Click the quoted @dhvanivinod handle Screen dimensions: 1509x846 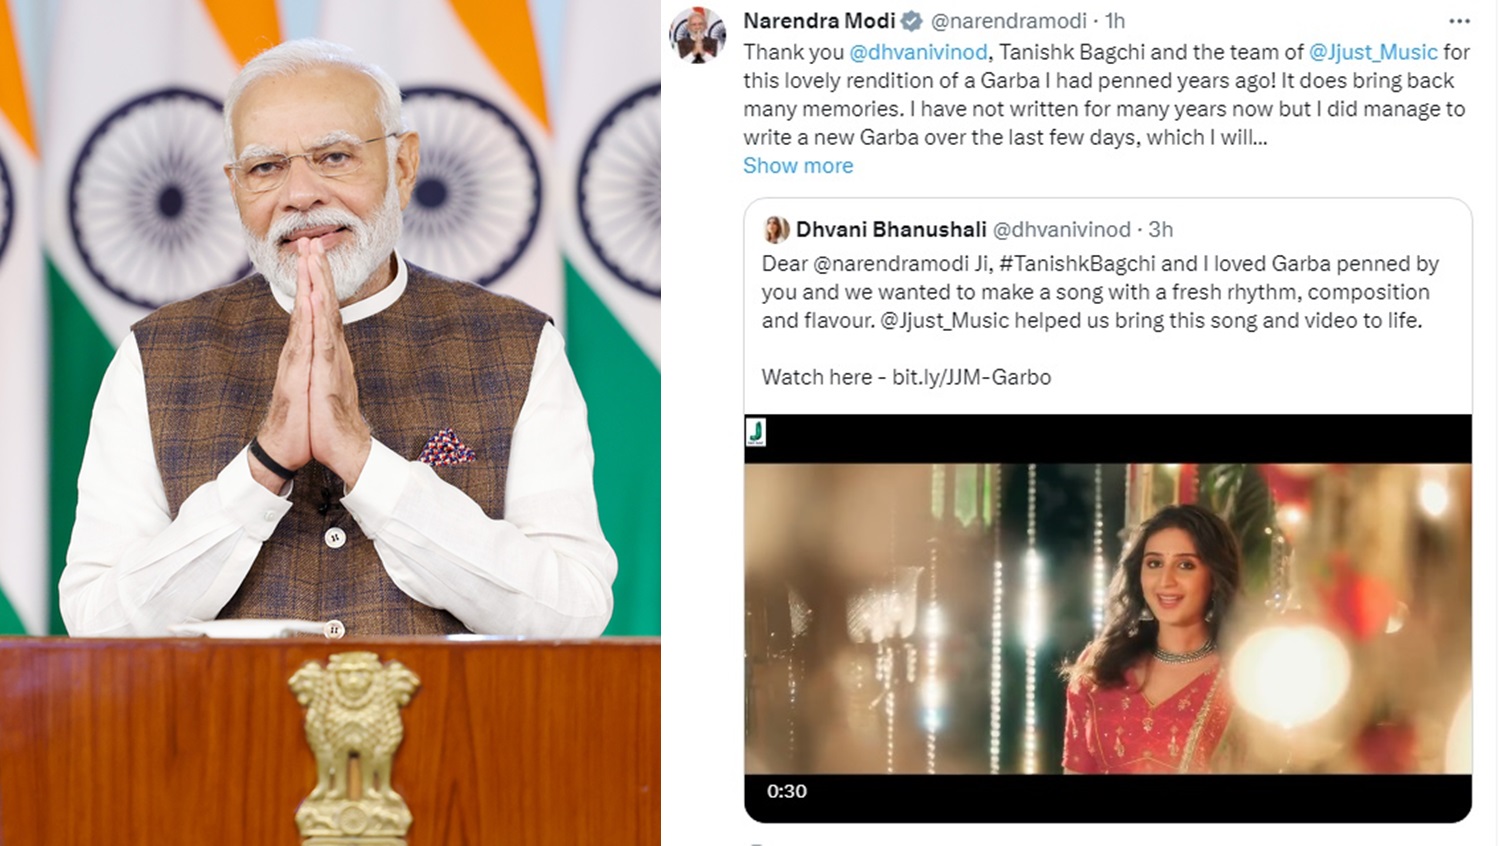coord(1061,230)
